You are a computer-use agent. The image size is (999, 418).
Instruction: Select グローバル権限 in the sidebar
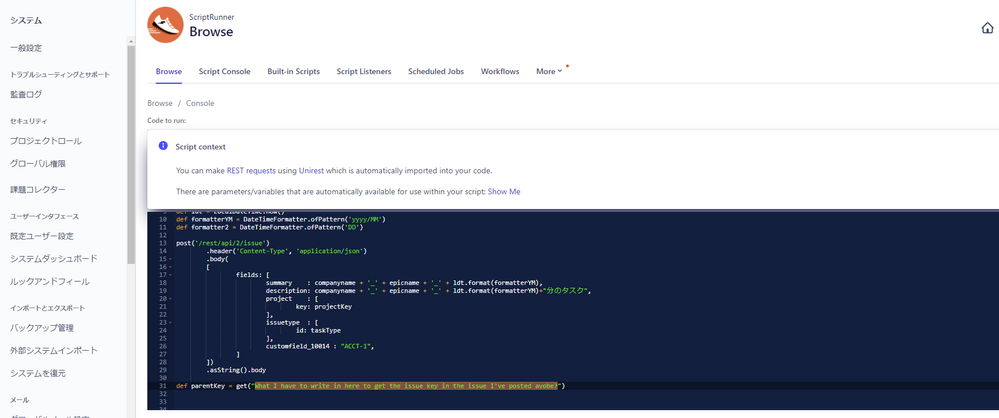(38, 164)
